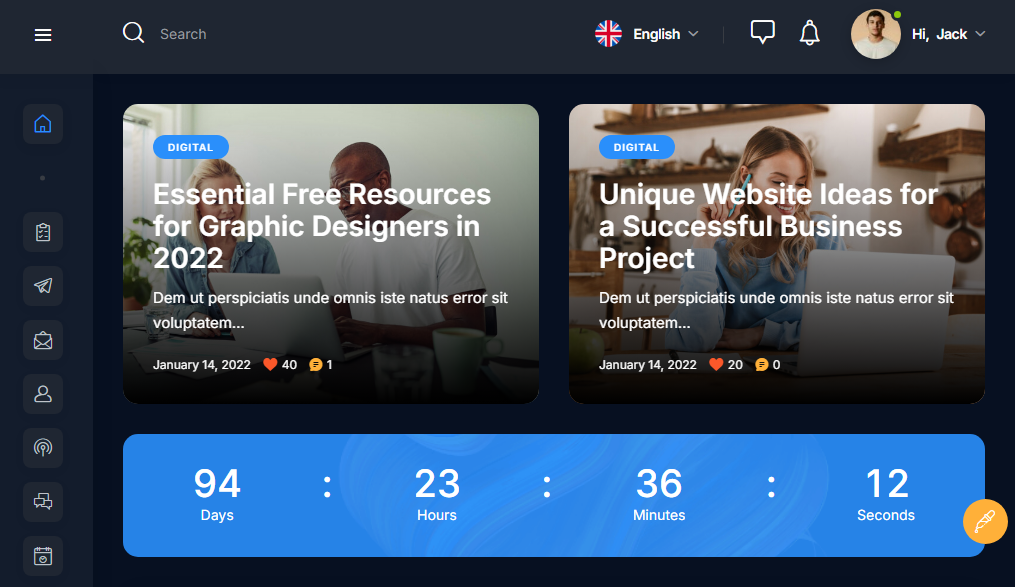This screenshot has width=1016, height=587.
Task: Open the notifications bell
Action: coord(810,34)
